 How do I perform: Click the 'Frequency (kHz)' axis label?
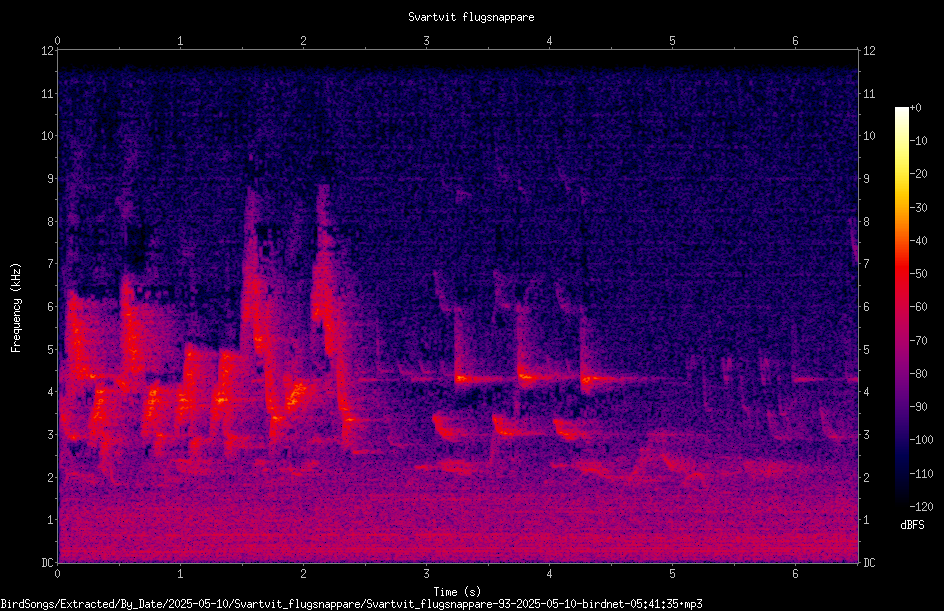pos(16,308)
